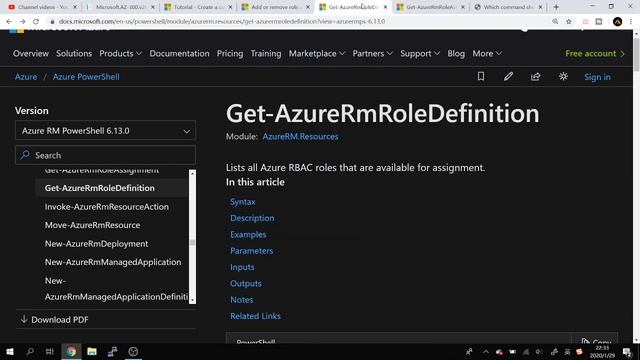Expand the Products dropdown

tap(120, 53)
